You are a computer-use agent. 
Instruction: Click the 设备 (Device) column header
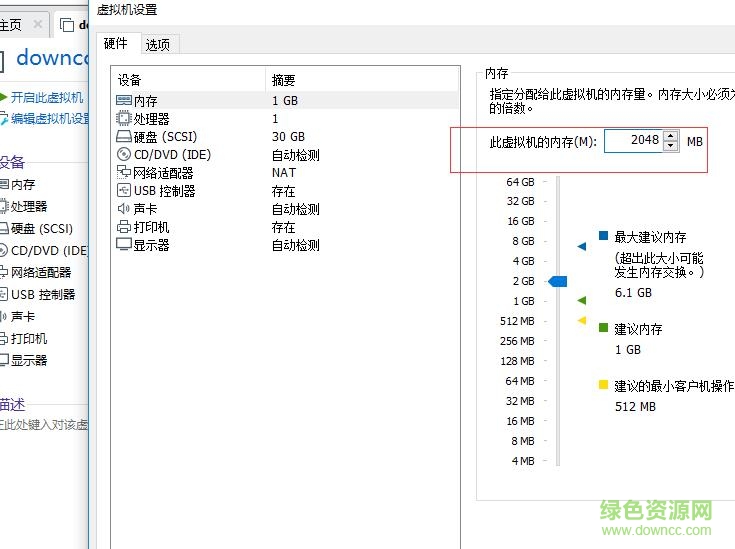tap(130, 80)
